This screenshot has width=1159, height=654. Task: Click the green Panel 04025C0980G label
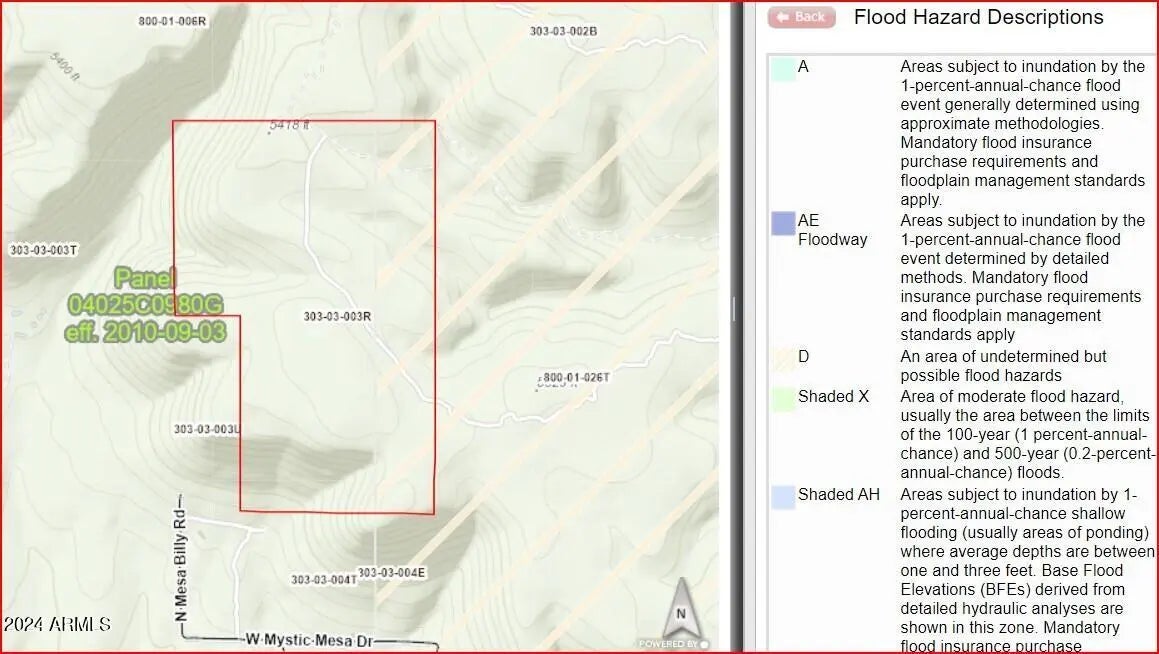coord(146,305)
